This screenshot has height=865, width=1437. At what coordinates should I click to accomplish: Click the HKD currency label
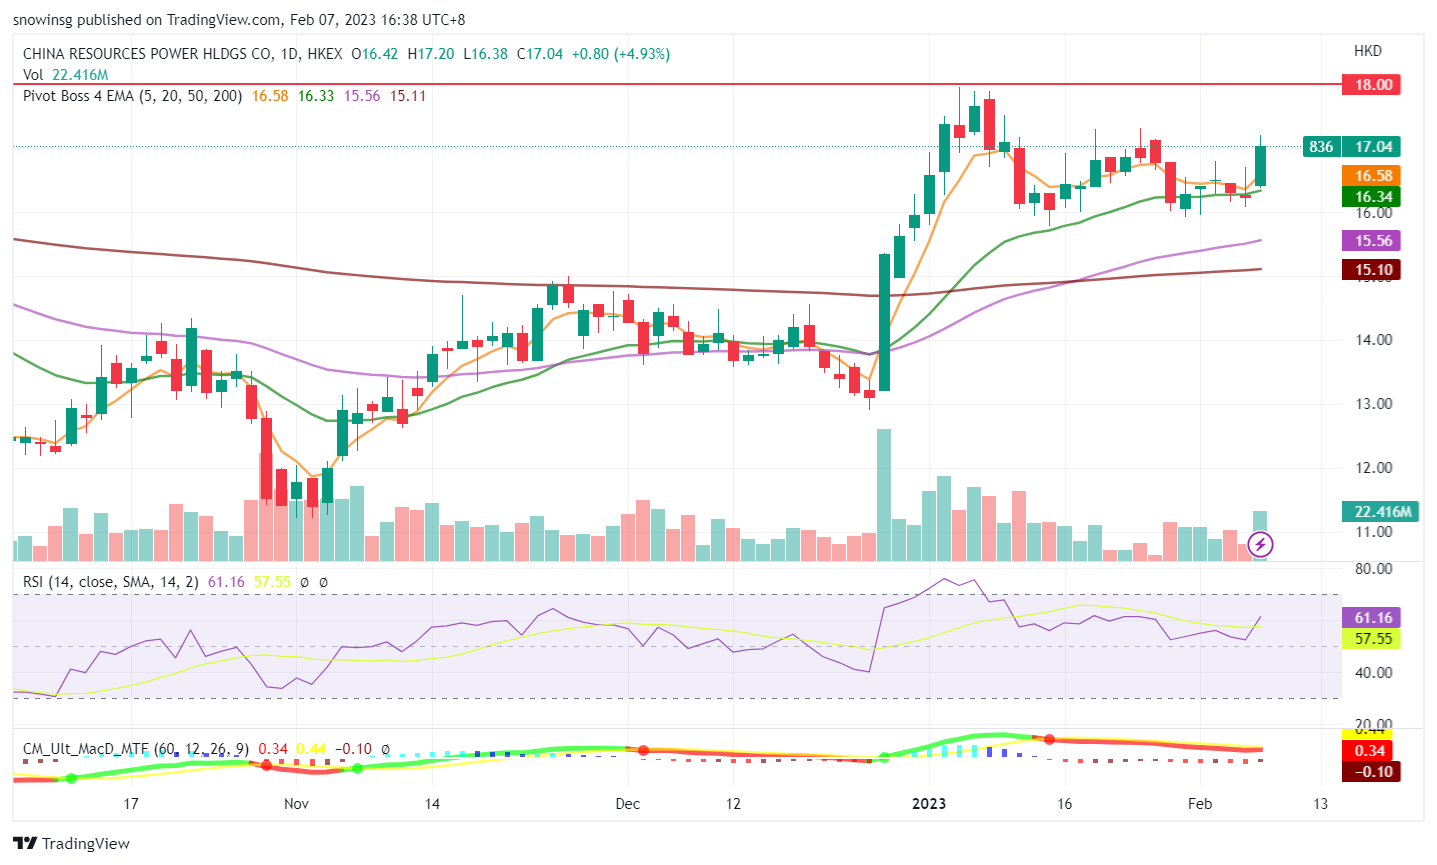(1368, 51)
